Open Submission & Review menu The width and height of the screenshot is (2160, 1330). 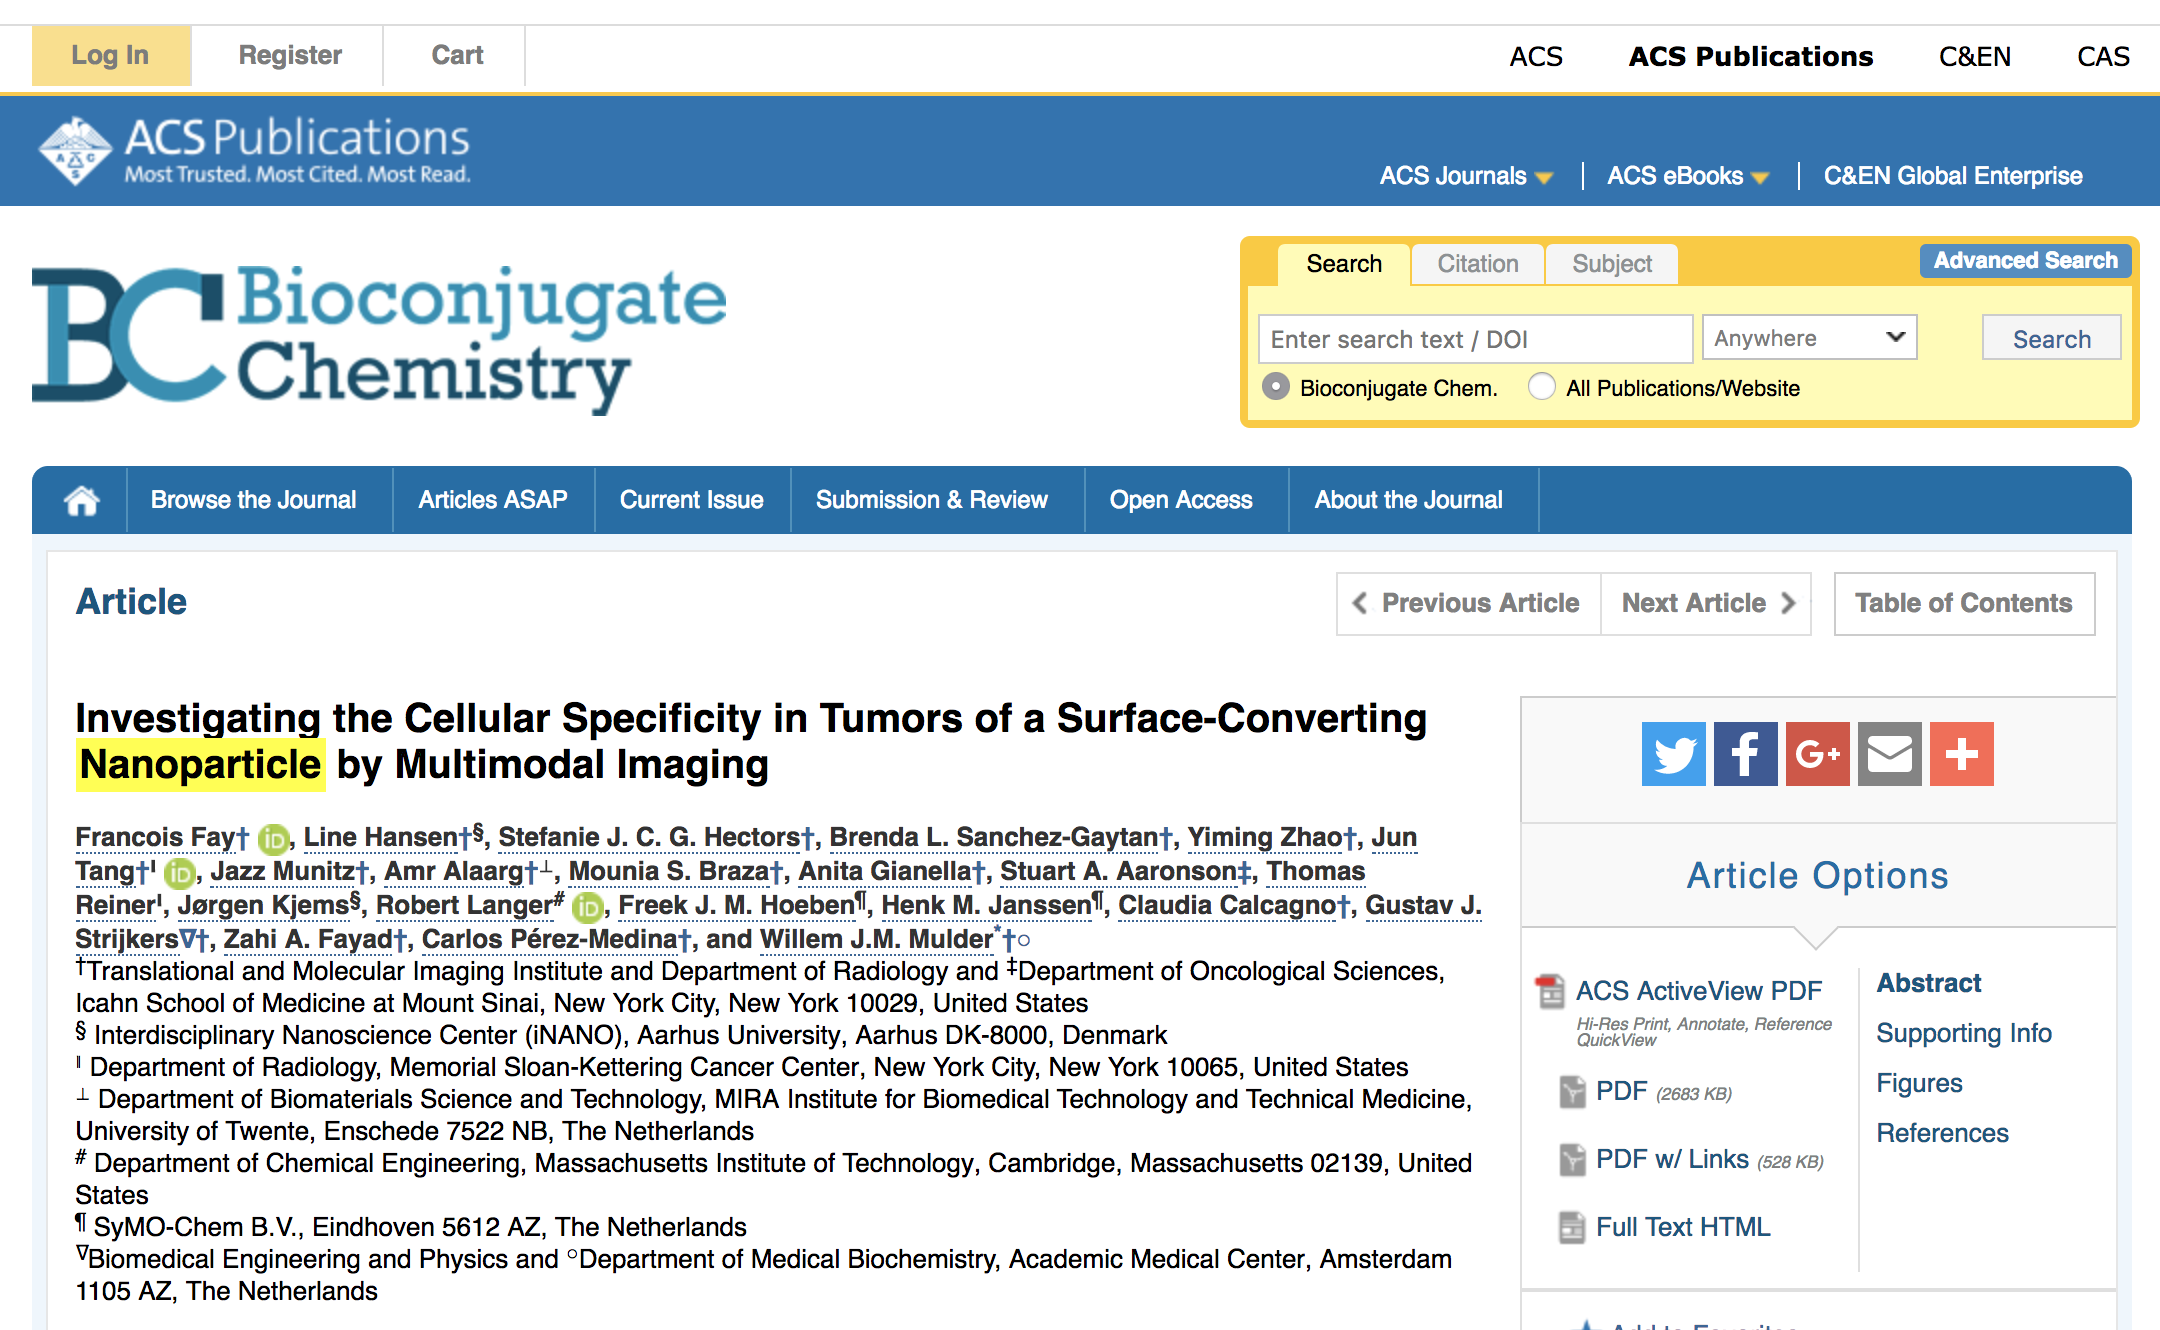tap(932, 500)
